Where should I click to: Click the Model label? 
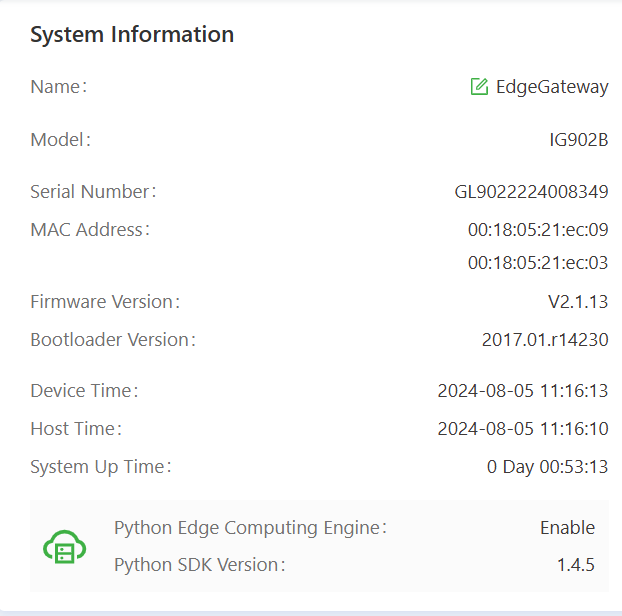60,140
